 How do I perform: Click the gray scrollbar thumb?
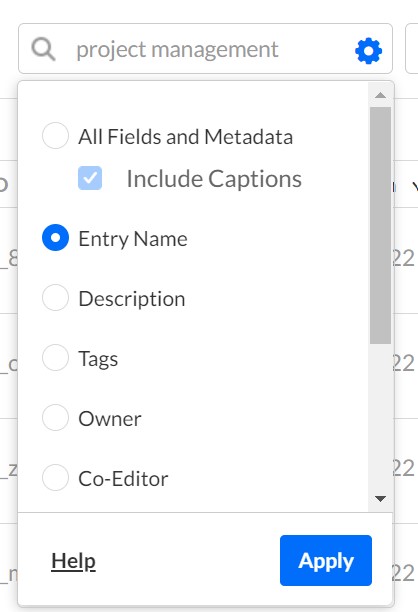pos(381,226)
